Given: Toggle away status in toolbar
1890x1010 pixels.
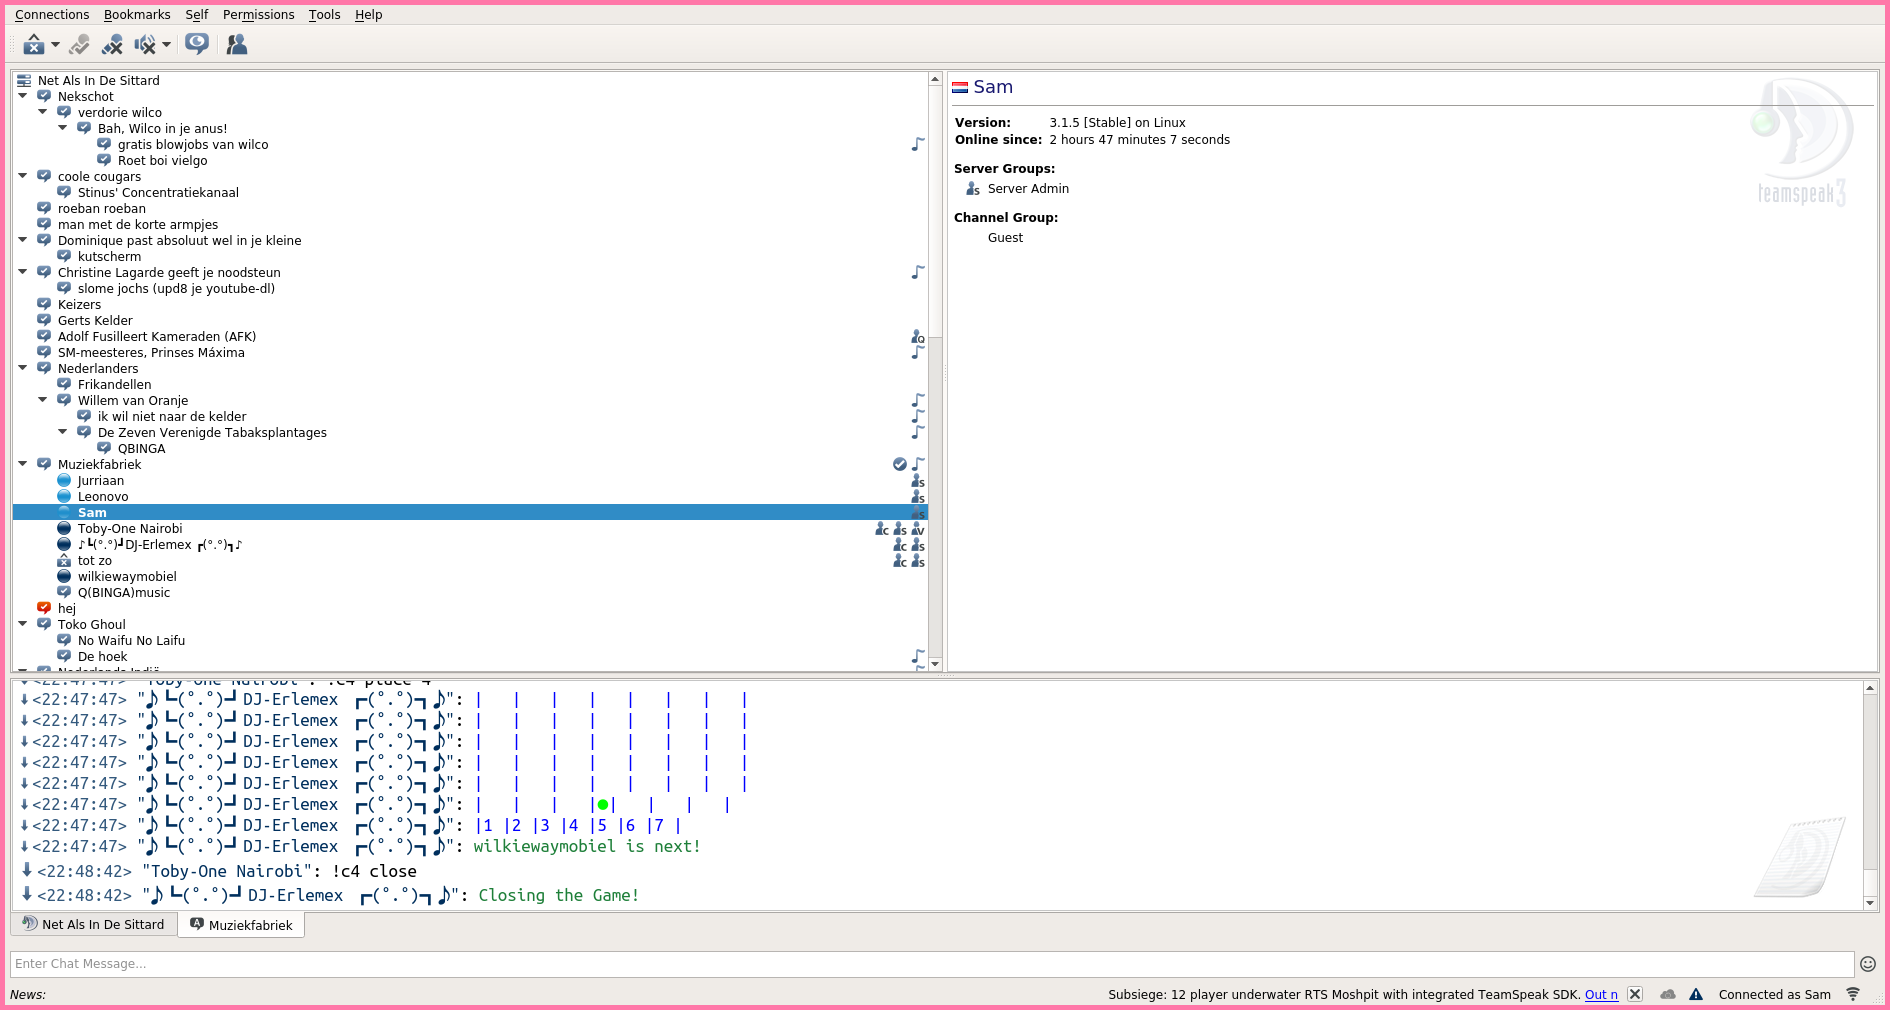Looking at the screenshot, I should point(34,45).
